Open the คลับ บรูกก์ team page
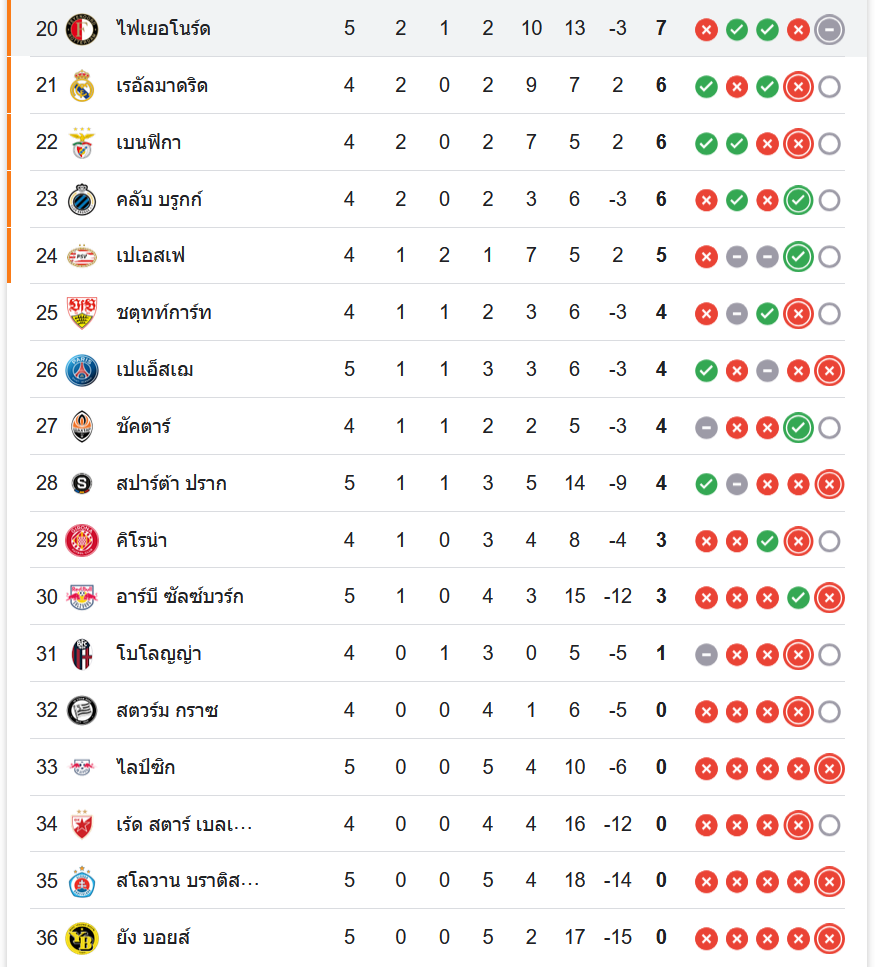The image size is (875, 967). (x=160, y=200)
